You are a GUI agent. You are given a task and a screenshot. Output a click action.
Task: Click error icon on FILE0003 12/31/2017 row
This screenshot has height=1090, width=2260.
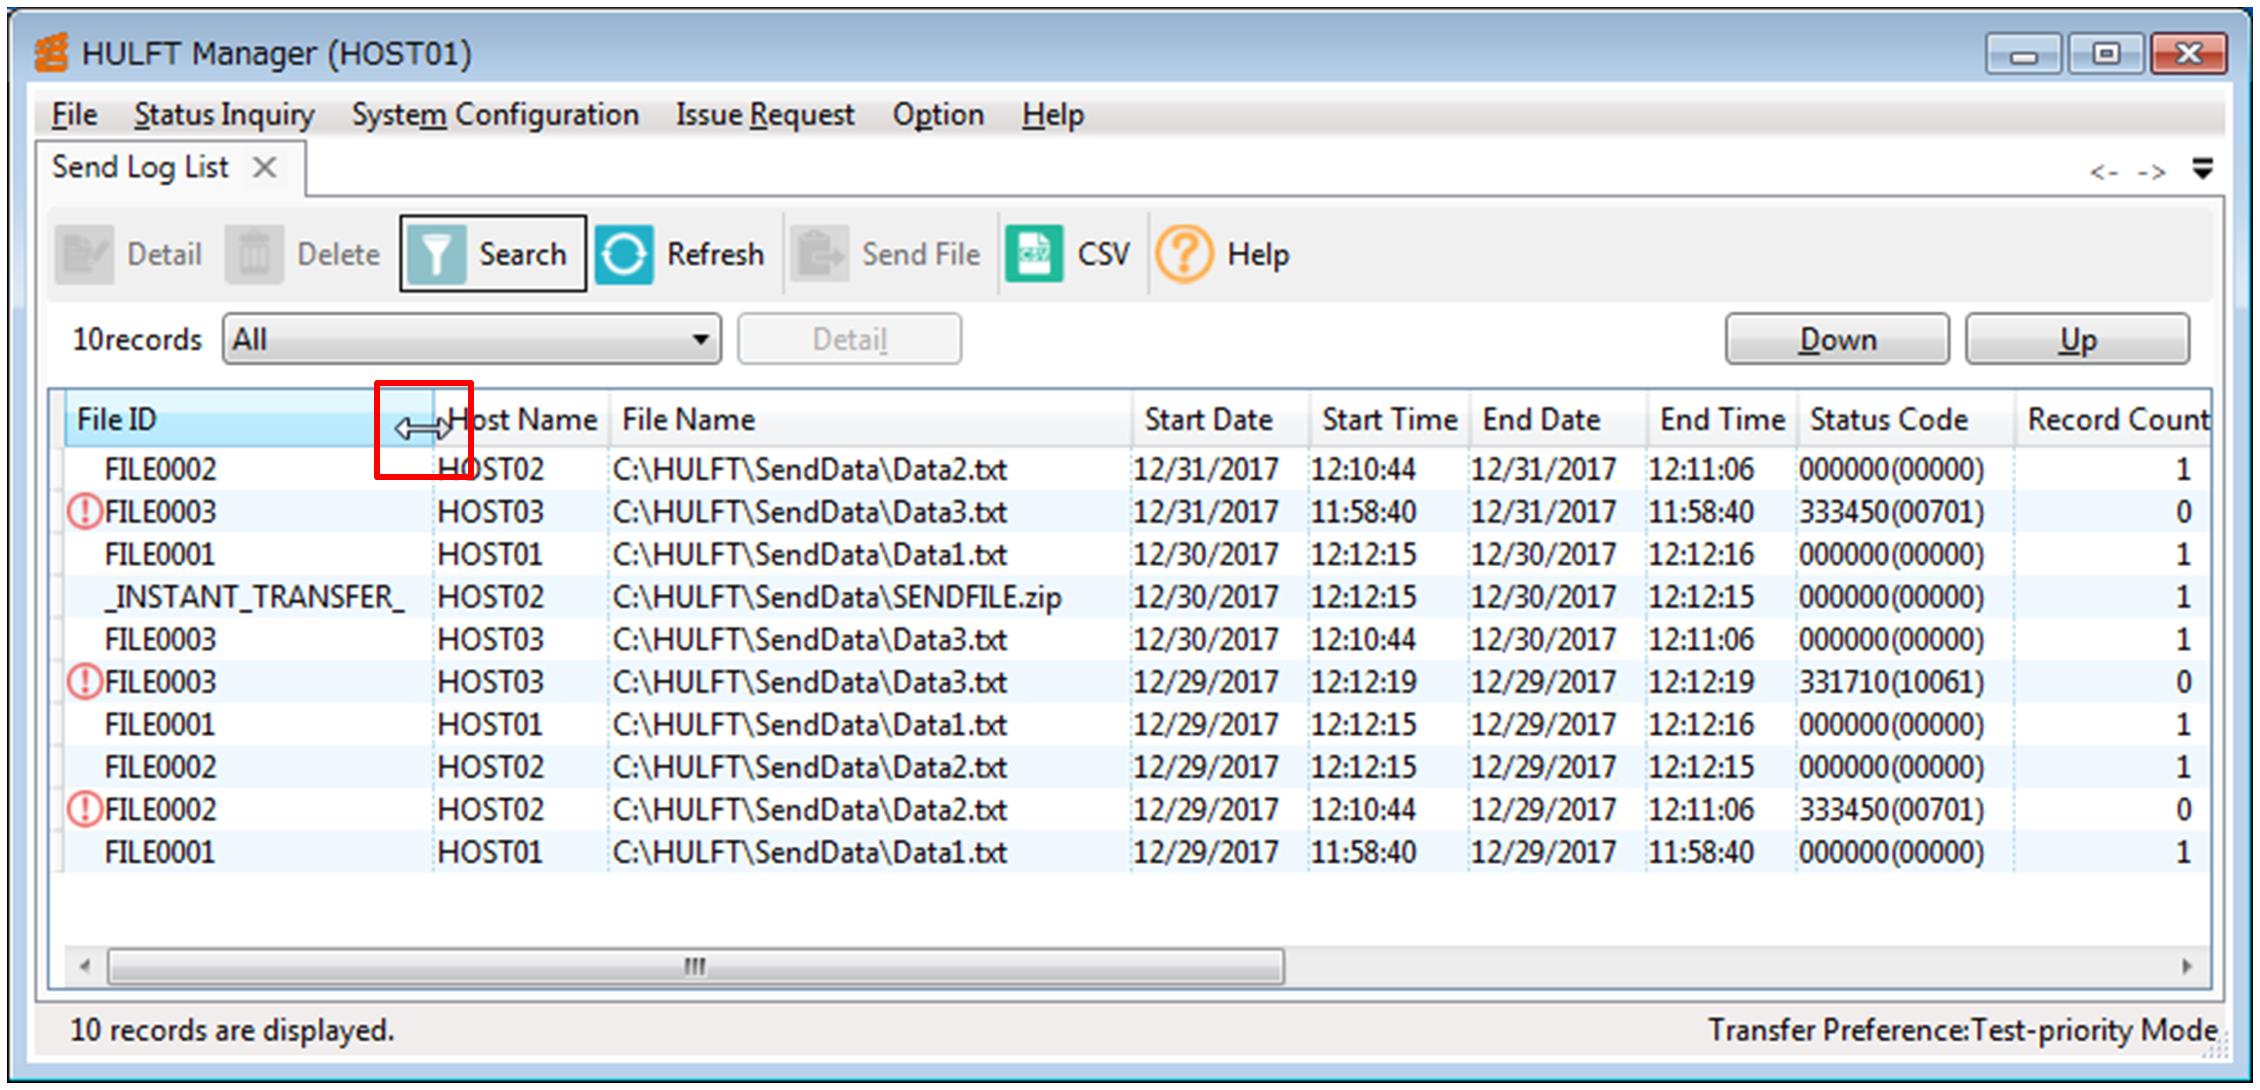pos(84,512)
